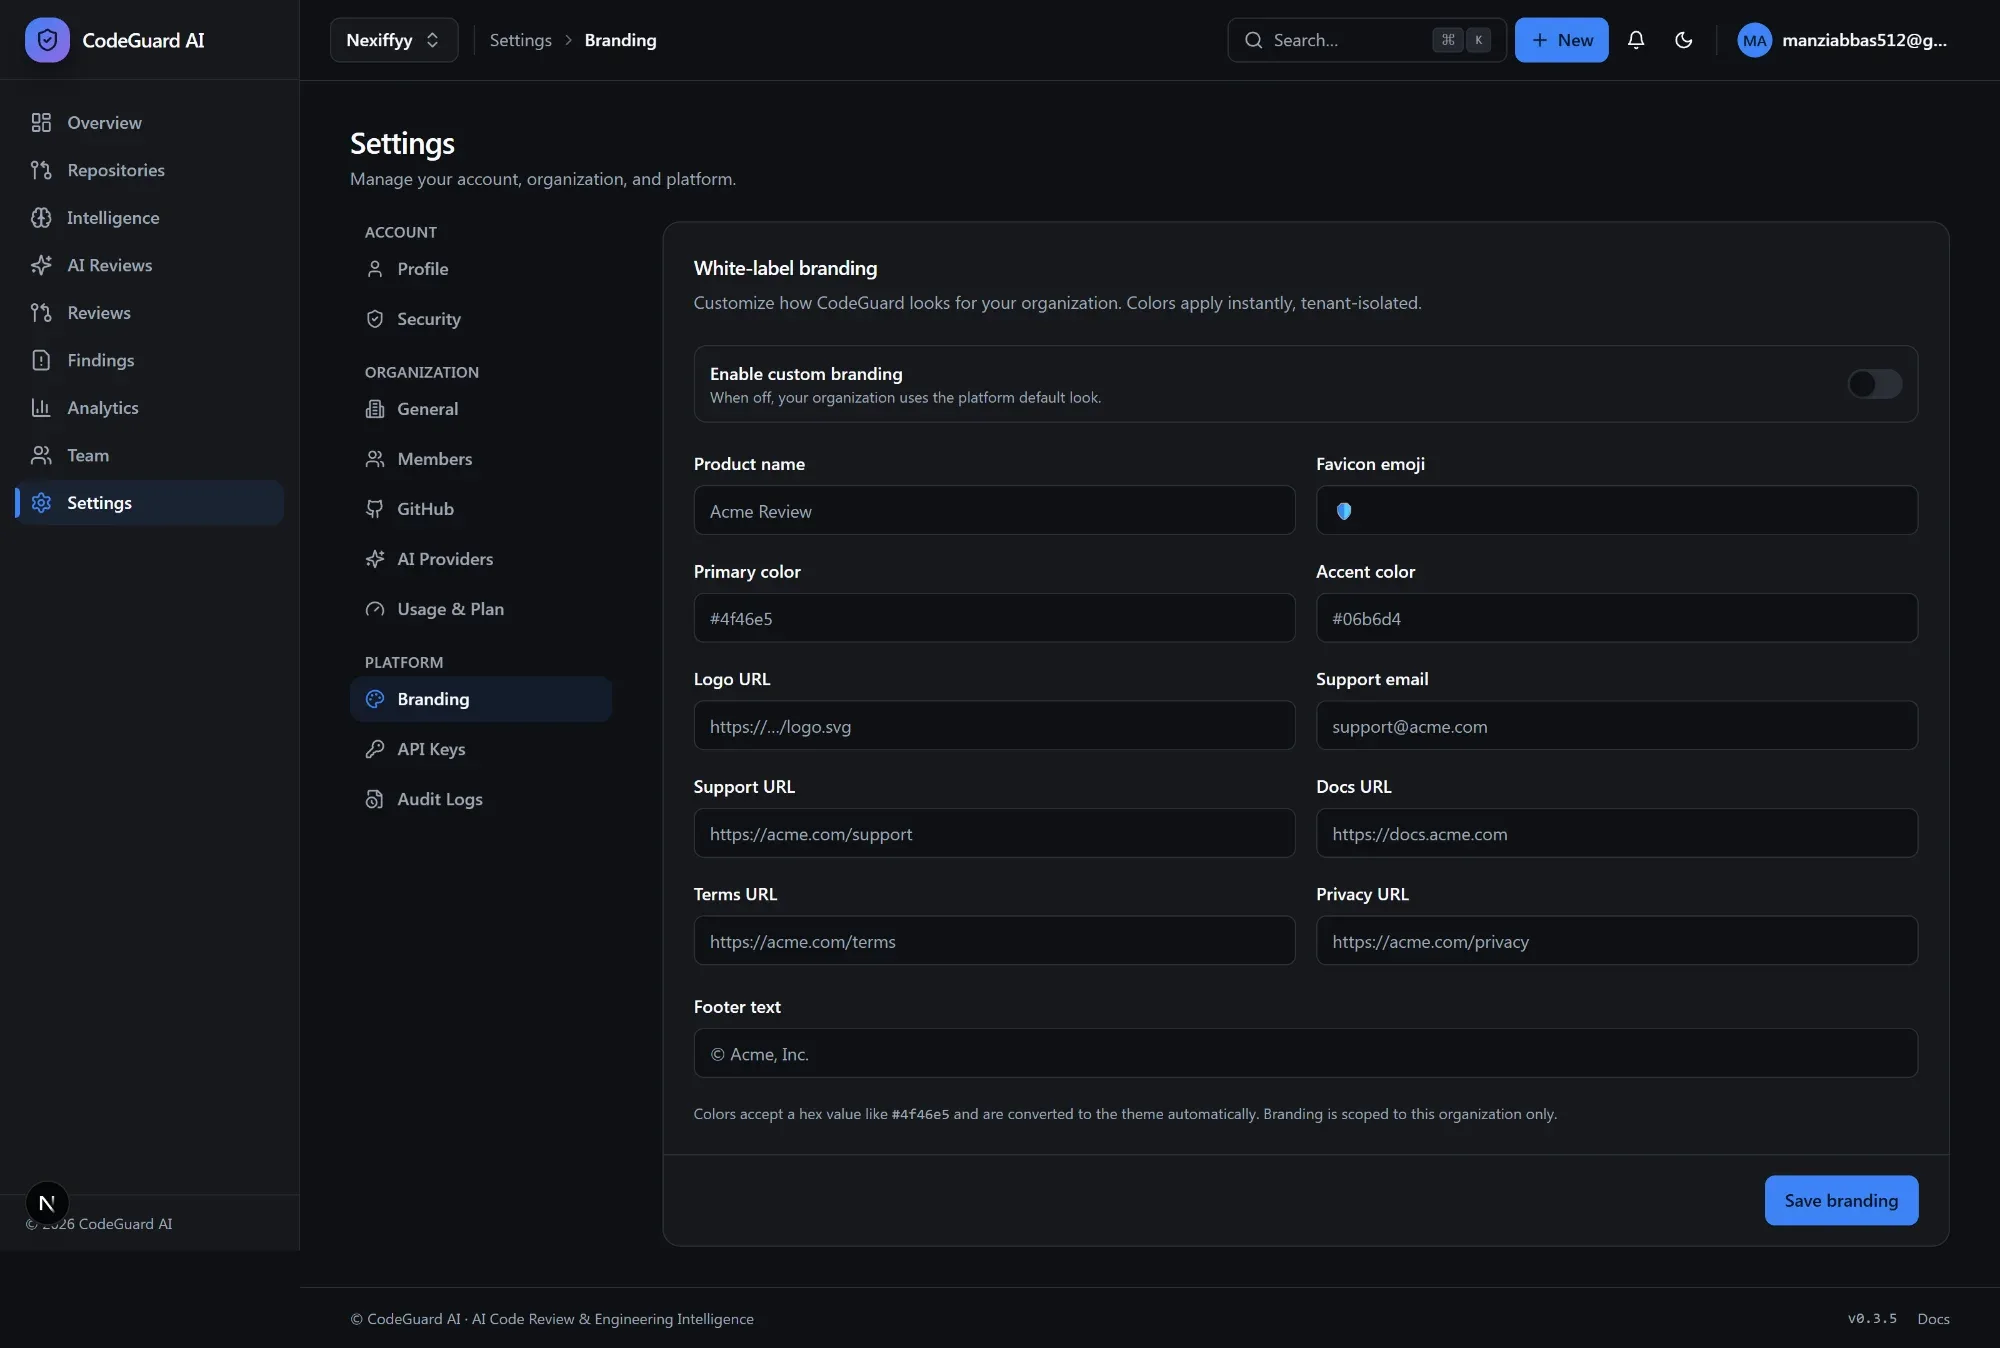This screenshot has height=1348, width=2000.
Task: Switch to the API Keys tab
Action: (x=481, y=749)
